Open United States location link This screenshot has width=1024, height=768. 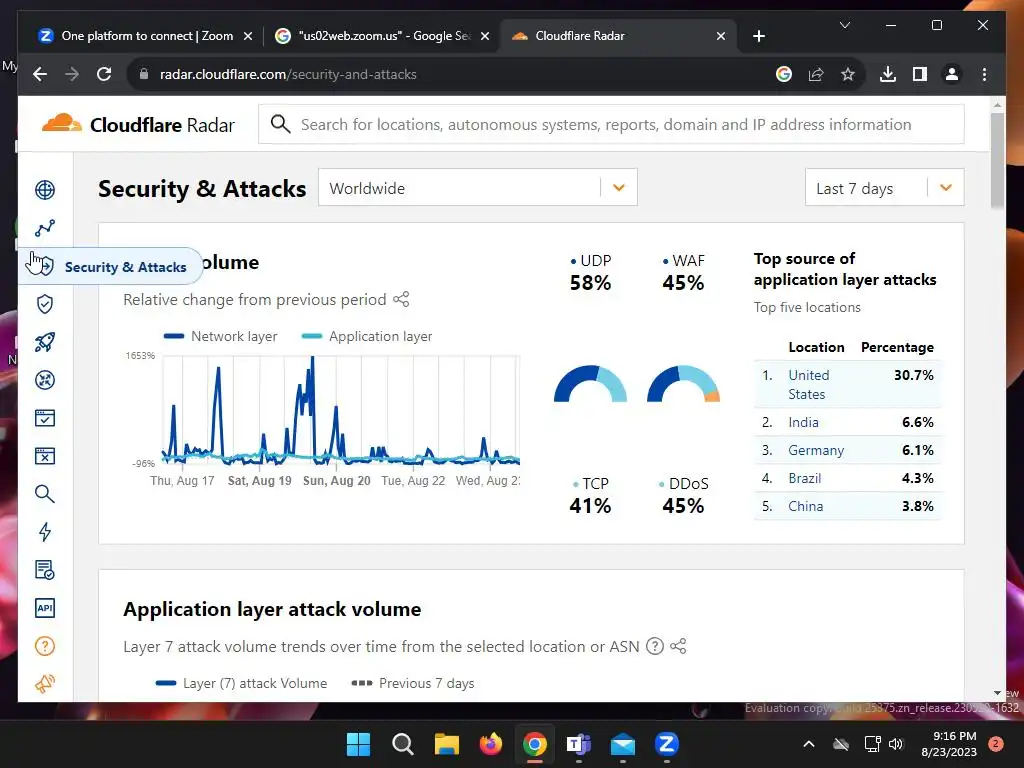click(808, 384)
